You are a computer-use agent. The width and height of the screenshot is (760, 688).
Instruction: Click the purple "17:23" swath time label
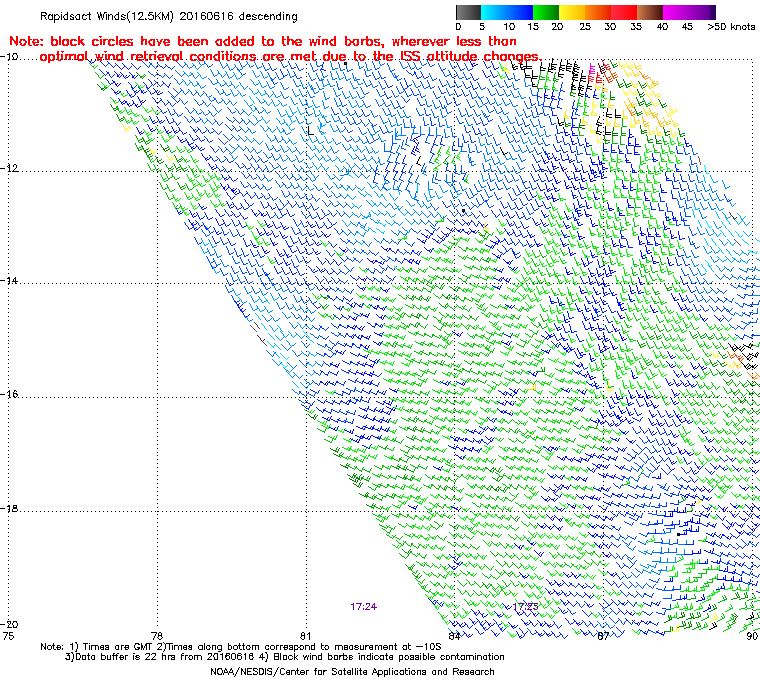tap(525, 607)
